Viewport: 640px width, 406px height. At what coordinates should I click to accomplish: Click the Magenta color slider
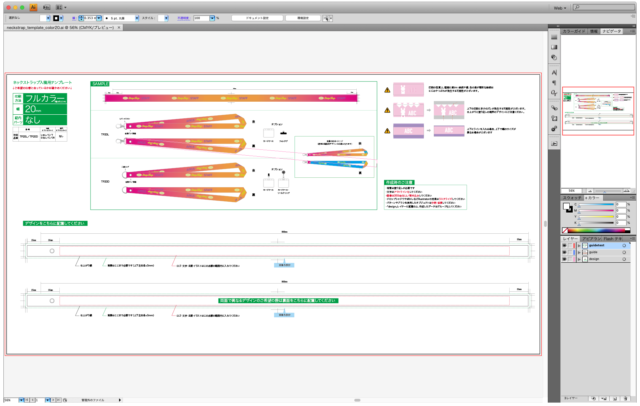pyautogui.click(x=596, y=211)
